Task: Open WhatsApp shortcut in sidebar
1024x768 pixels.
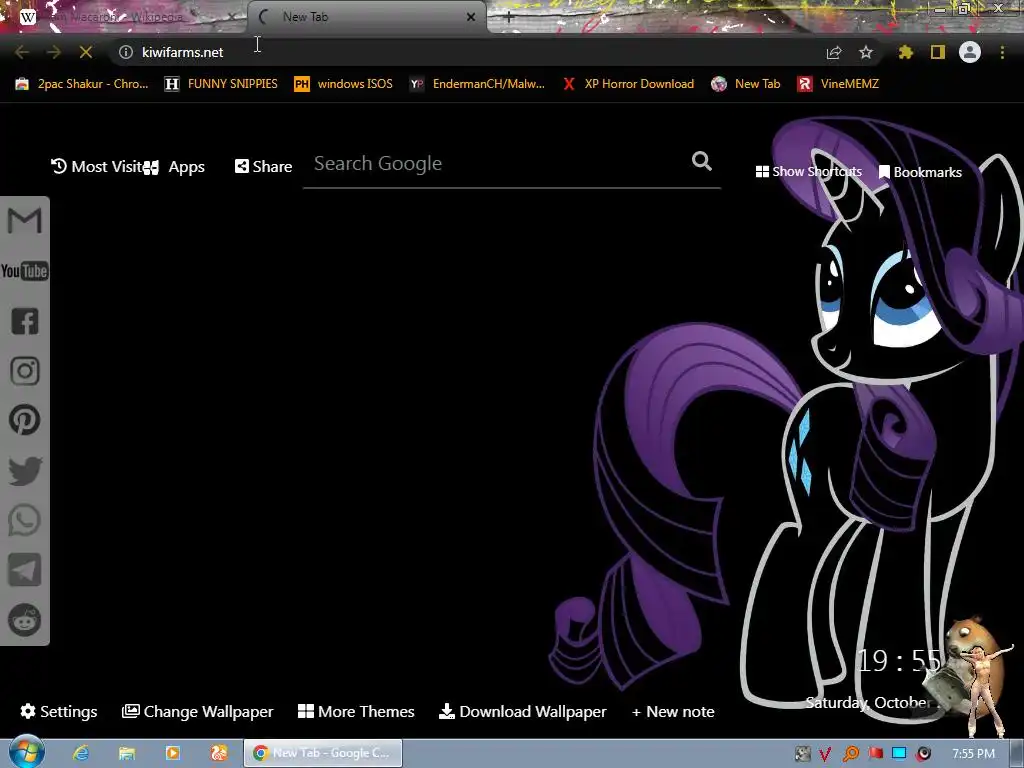Action: point(25,520)
